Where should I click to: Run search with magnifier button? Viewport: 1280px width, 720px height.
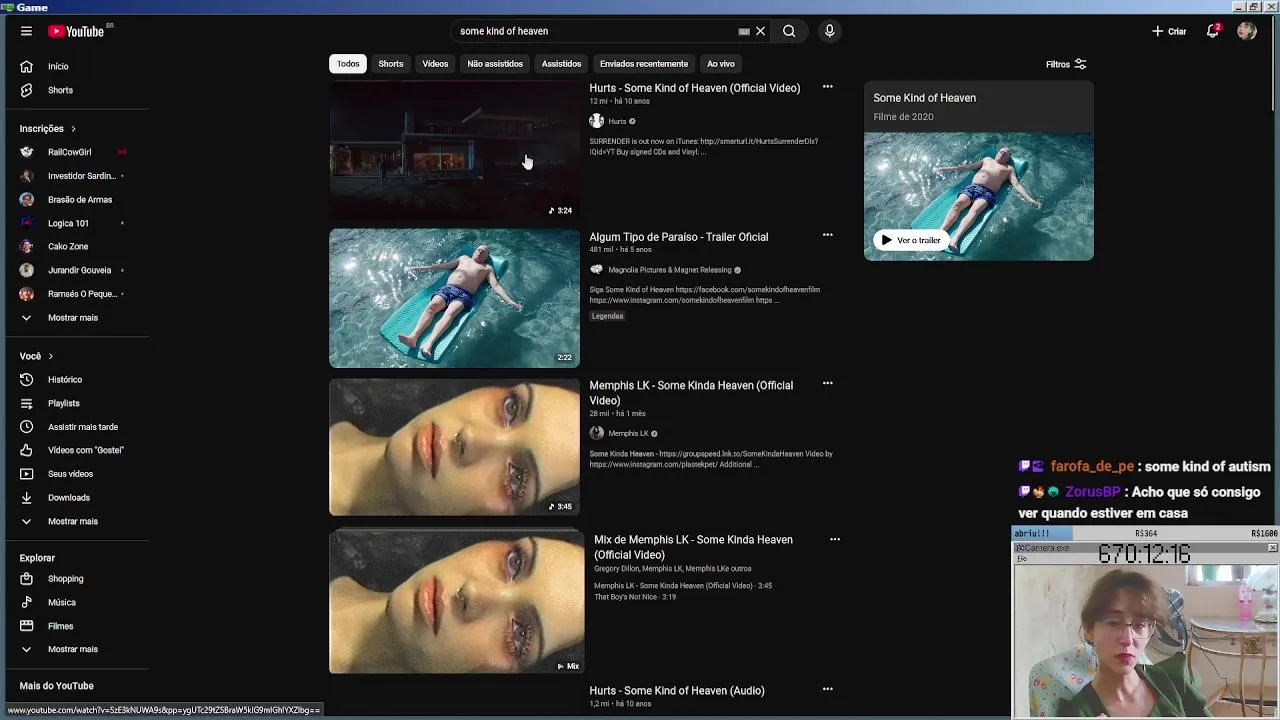tap(789, 31)
